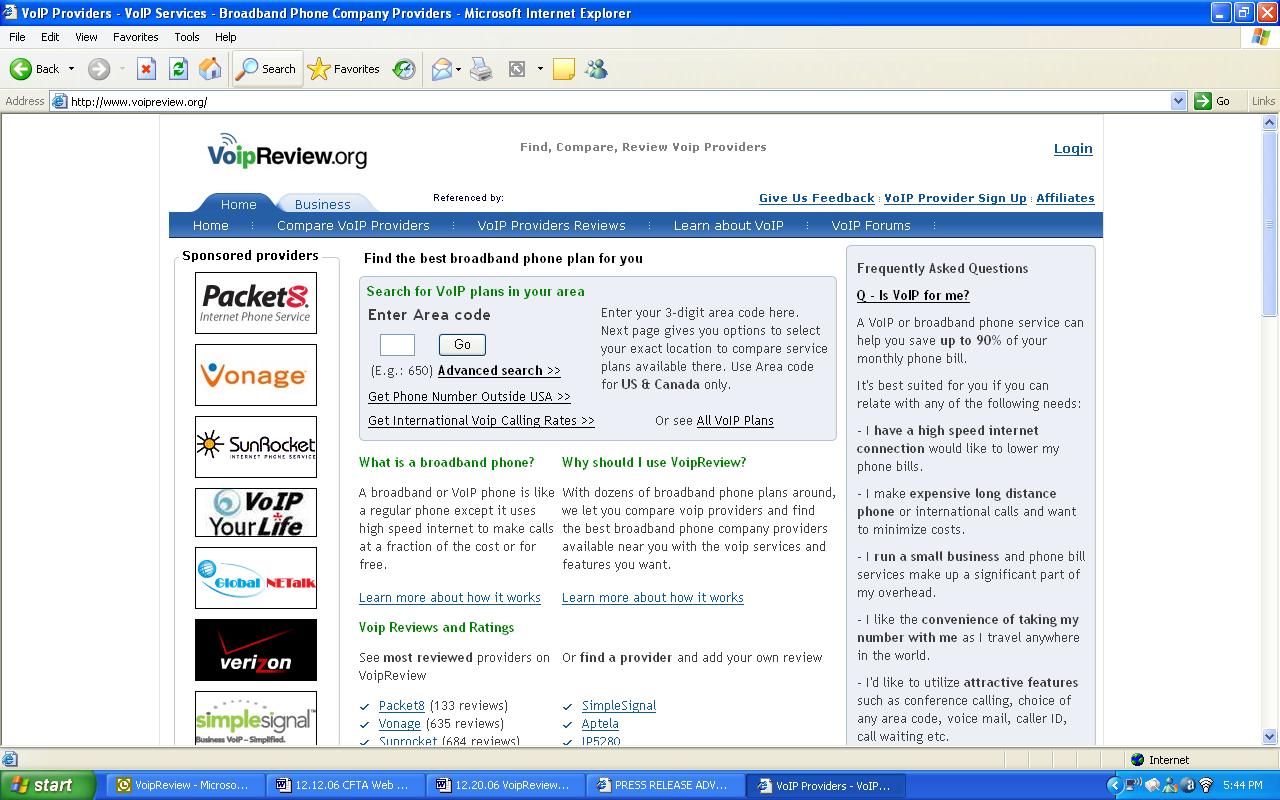Viewport: 1280px width, 800px height.
Task: Open the browser Home page icon
Action: pyautogui.click(x=210, y=69)
